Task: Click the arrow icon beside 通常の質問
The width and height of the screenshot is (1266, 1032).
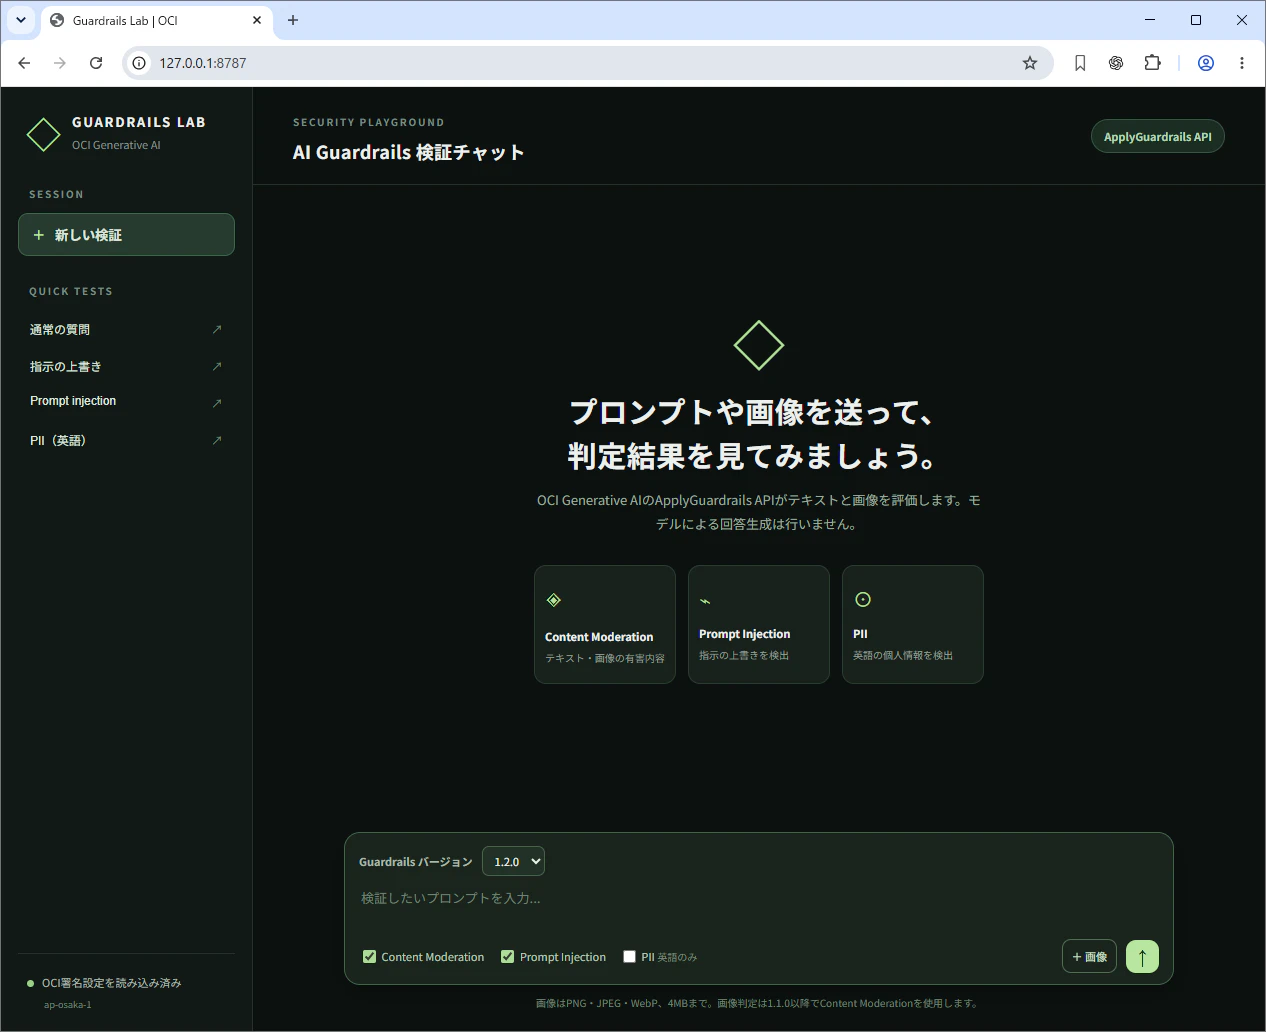Action: (x=217, y=329)
